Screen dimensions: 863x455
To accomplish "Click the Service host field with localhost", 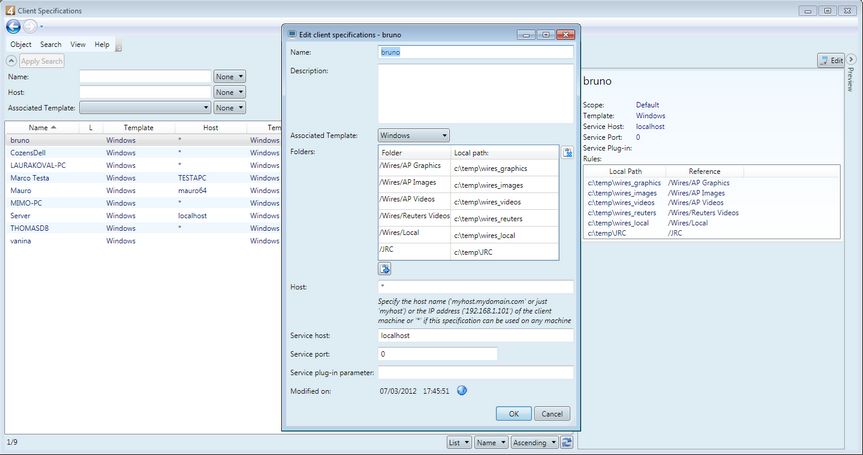I will pos(476,335).
